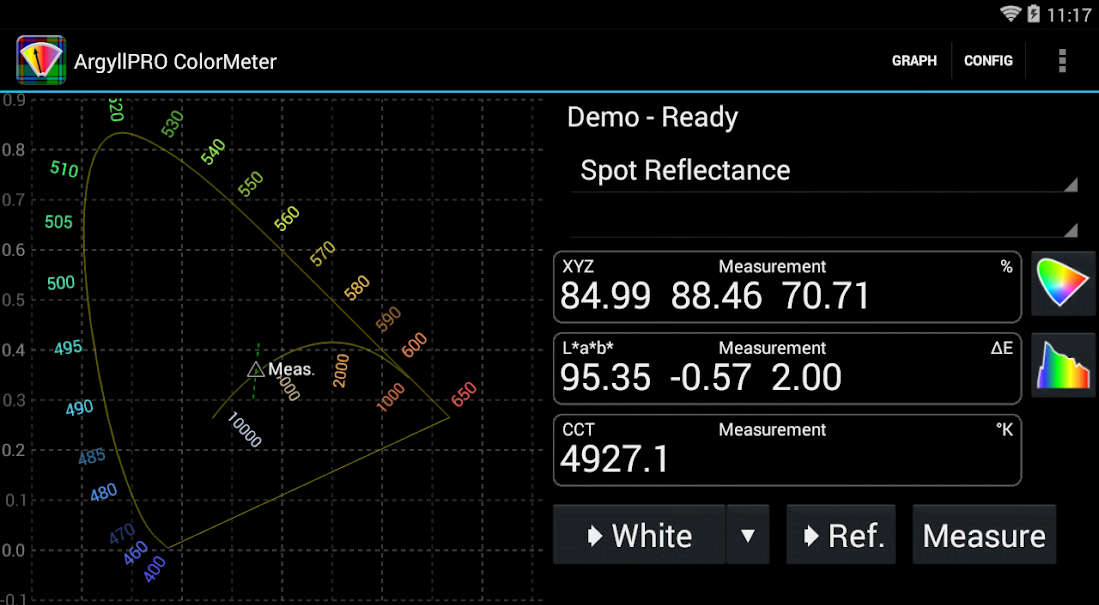The image size is (1099, 605).
Task: Click the b* value 2.00
Action: (x=807, y=378)
